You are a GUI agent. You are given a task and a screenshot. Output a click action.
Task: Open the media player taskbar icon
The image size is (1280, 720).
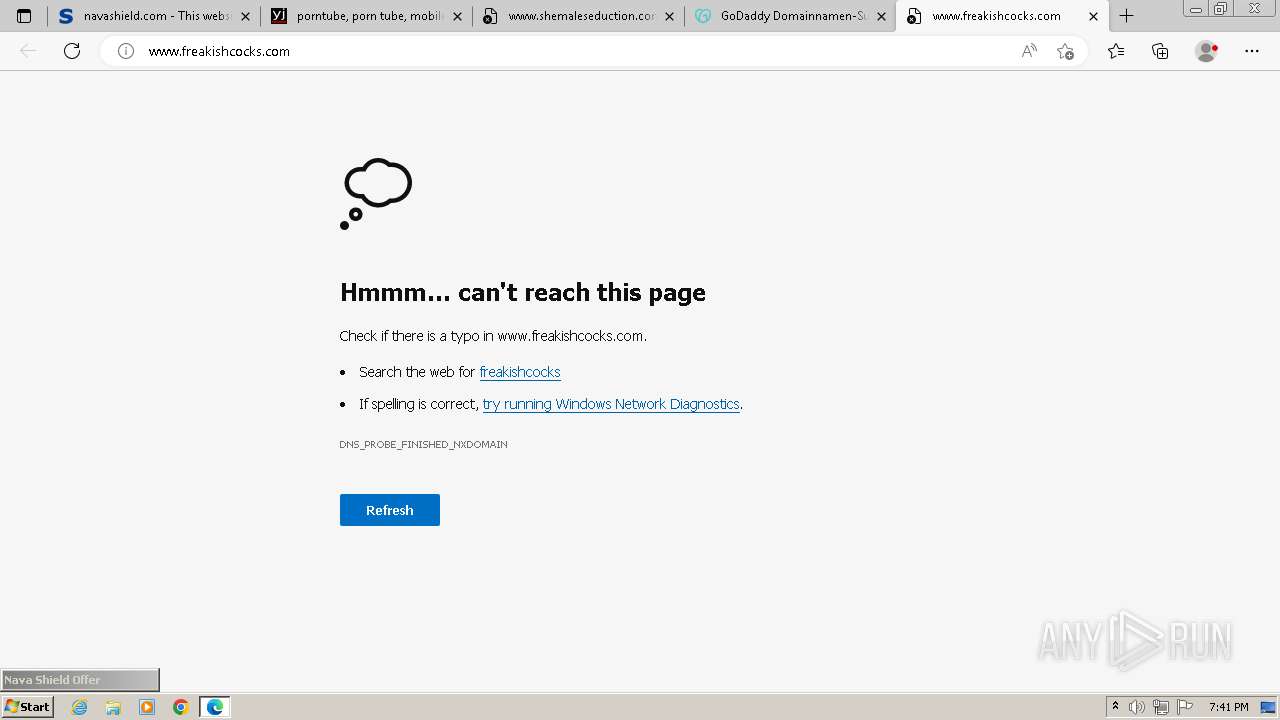click(147, 707)
